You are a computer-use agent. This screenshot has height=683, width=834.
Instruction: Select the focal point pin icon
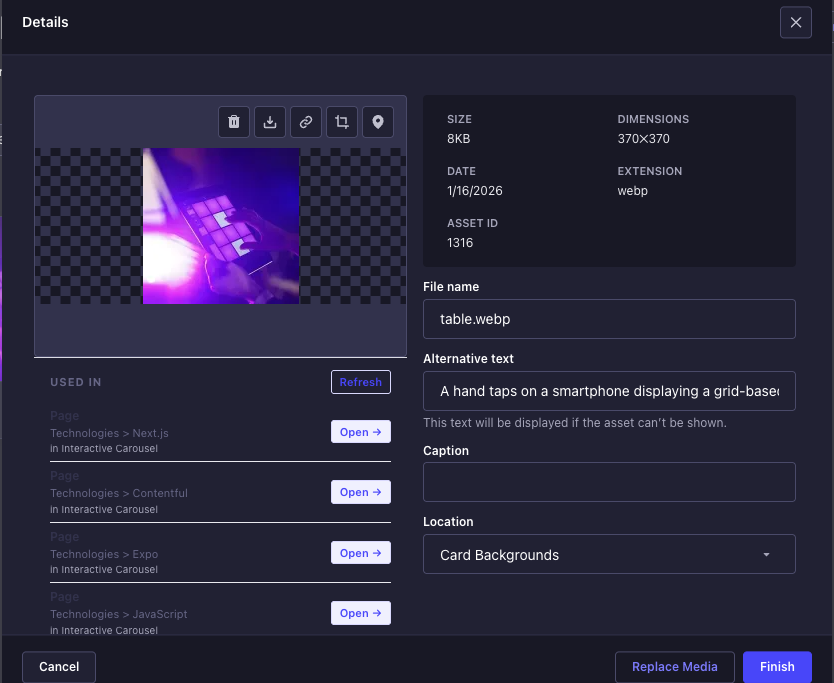[378, 122]
